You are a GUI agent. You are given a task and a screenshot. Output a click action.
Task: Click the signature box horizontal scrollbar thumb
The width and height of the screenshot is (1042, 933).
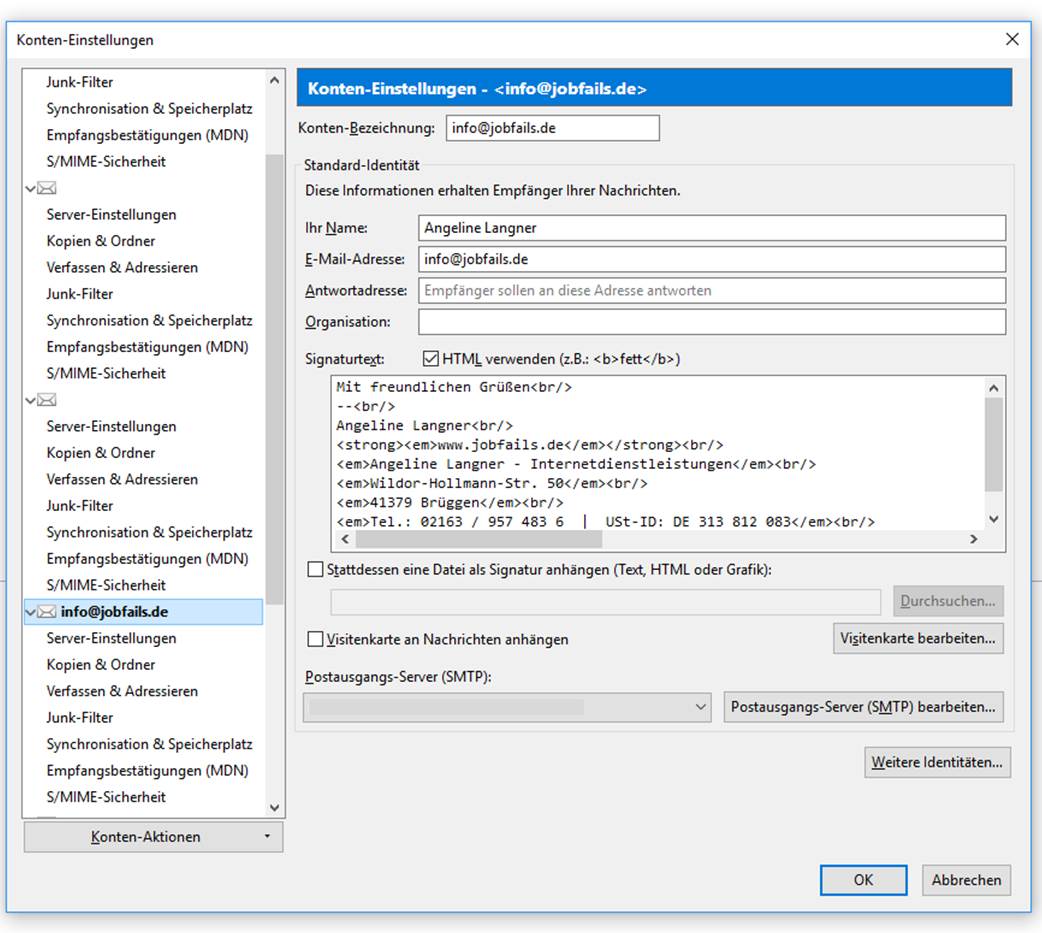[x=478, y=539]
